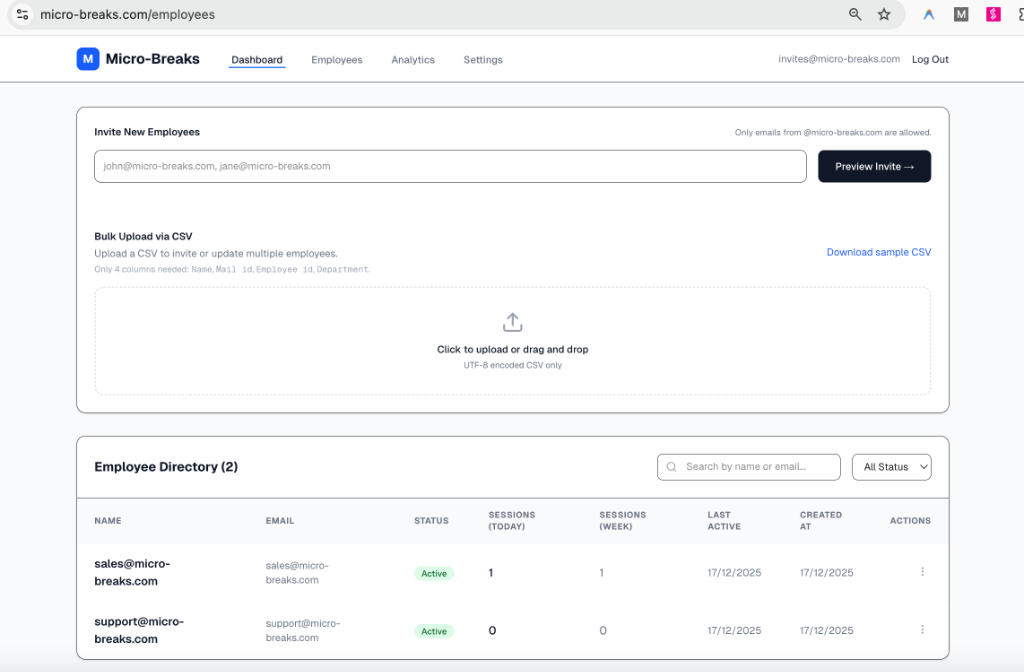Screen dimensions: 1024x672
Task: Click the Micro-Breaks blue M logo
Action: click(x=88, y=59)
